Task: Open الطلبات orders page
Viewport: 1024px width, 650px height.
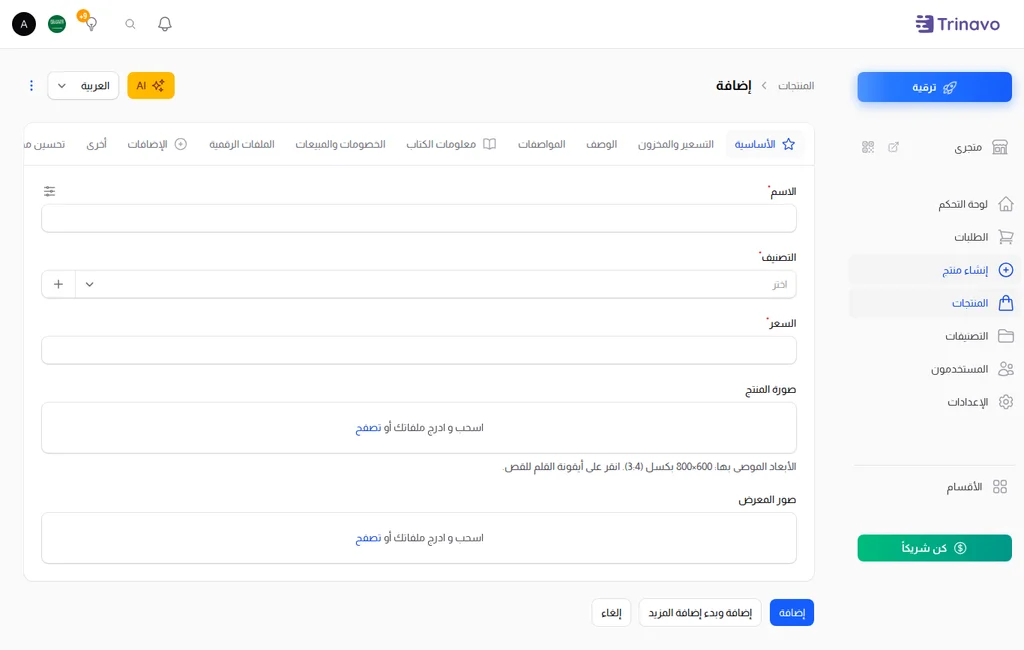Action: point(971,237)
